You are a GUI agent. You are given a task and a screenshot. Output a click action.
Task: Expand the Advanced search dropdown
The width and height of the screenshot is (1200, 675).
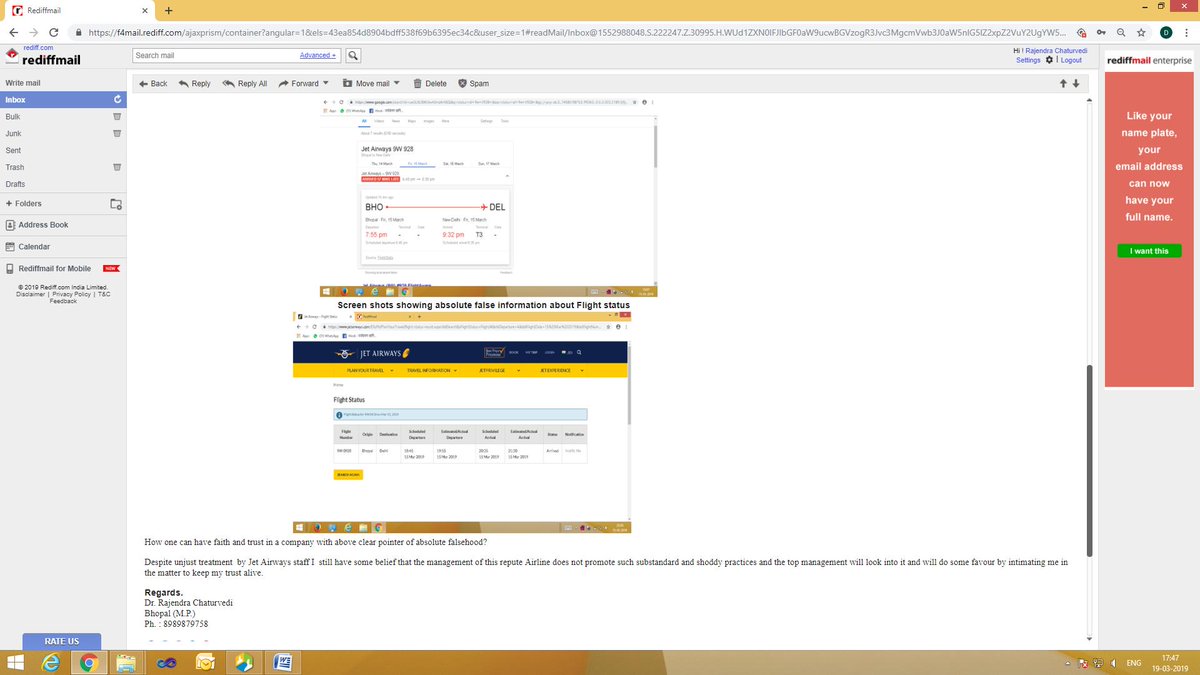[318, 55]
